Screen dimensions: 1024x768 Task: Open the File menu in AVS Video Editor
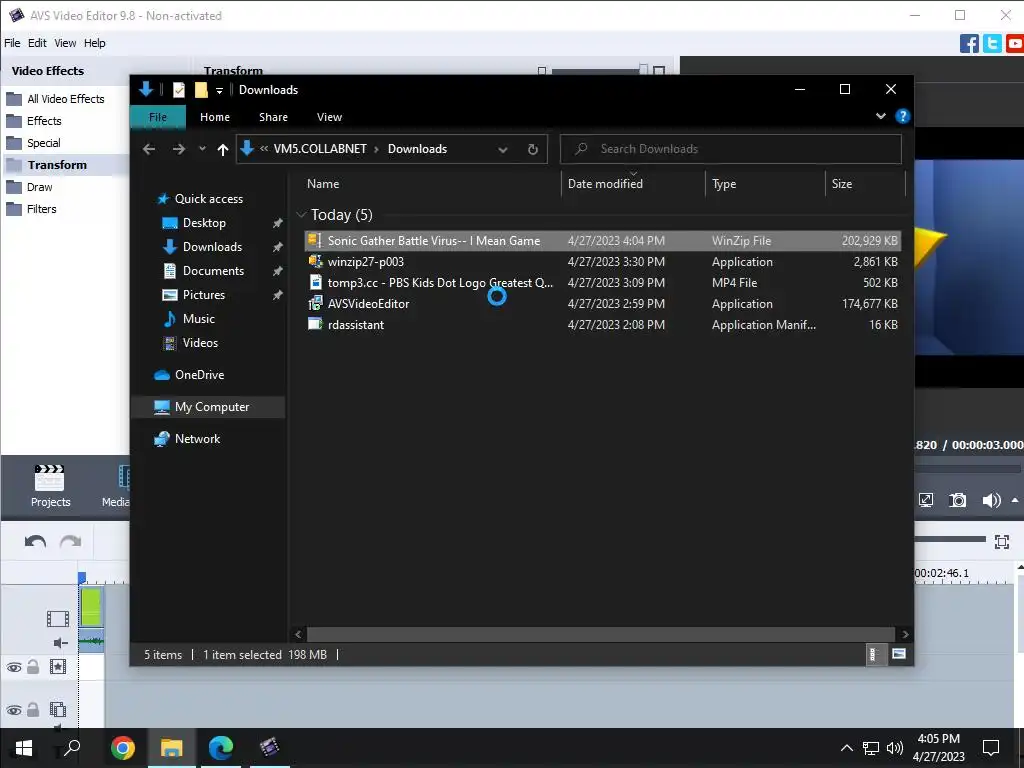coord(12,43)
